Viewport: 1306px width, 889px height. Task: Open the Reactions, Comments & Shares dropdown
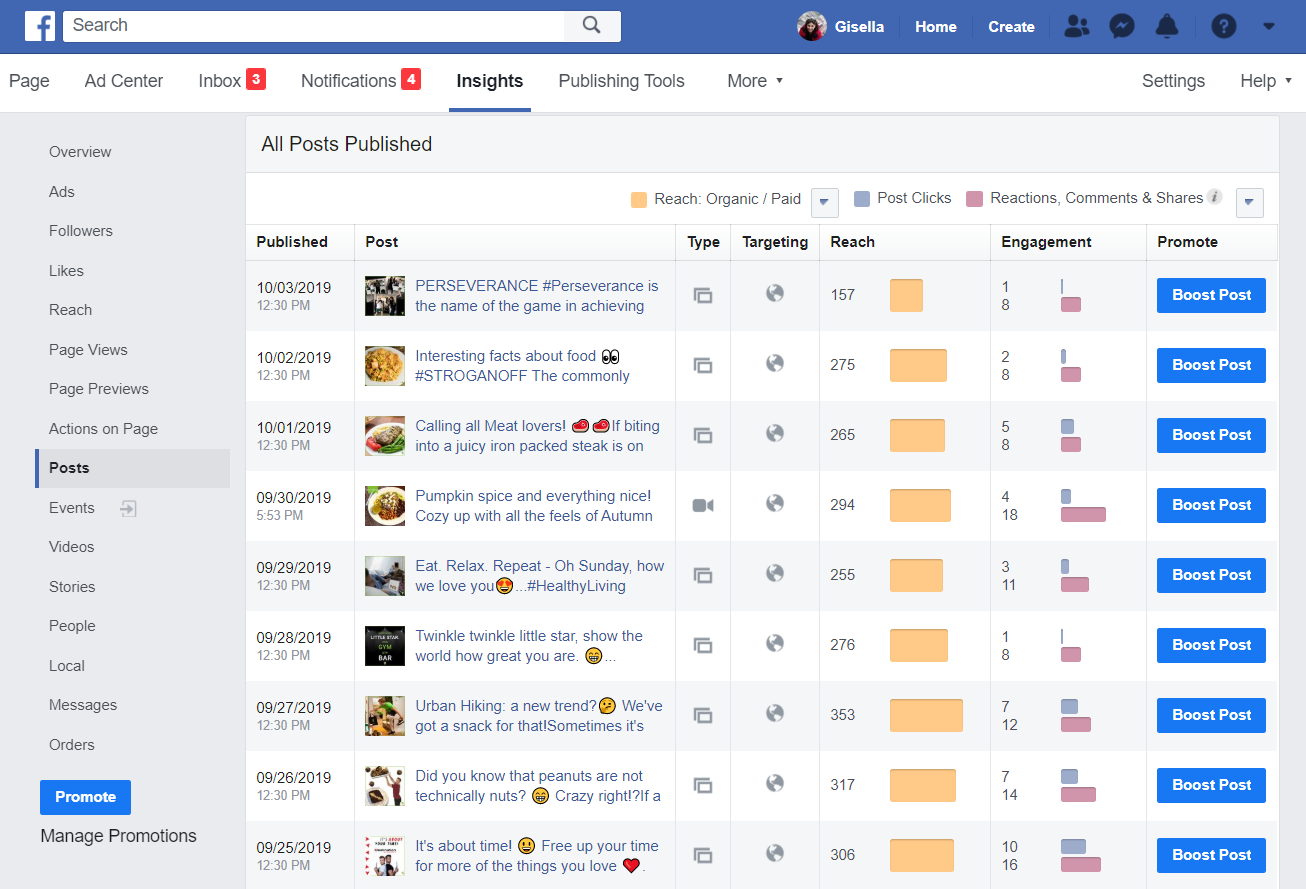[x=1250, y=202]
